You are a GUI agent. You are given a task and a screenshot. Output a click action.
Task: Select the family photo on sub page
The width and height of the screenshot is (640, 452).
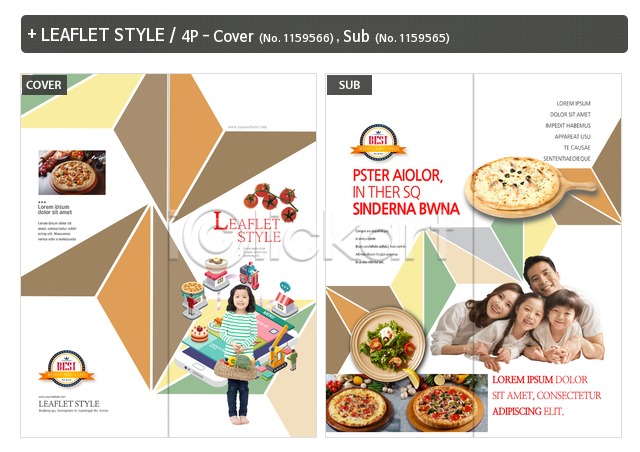(x=518, y=314)
